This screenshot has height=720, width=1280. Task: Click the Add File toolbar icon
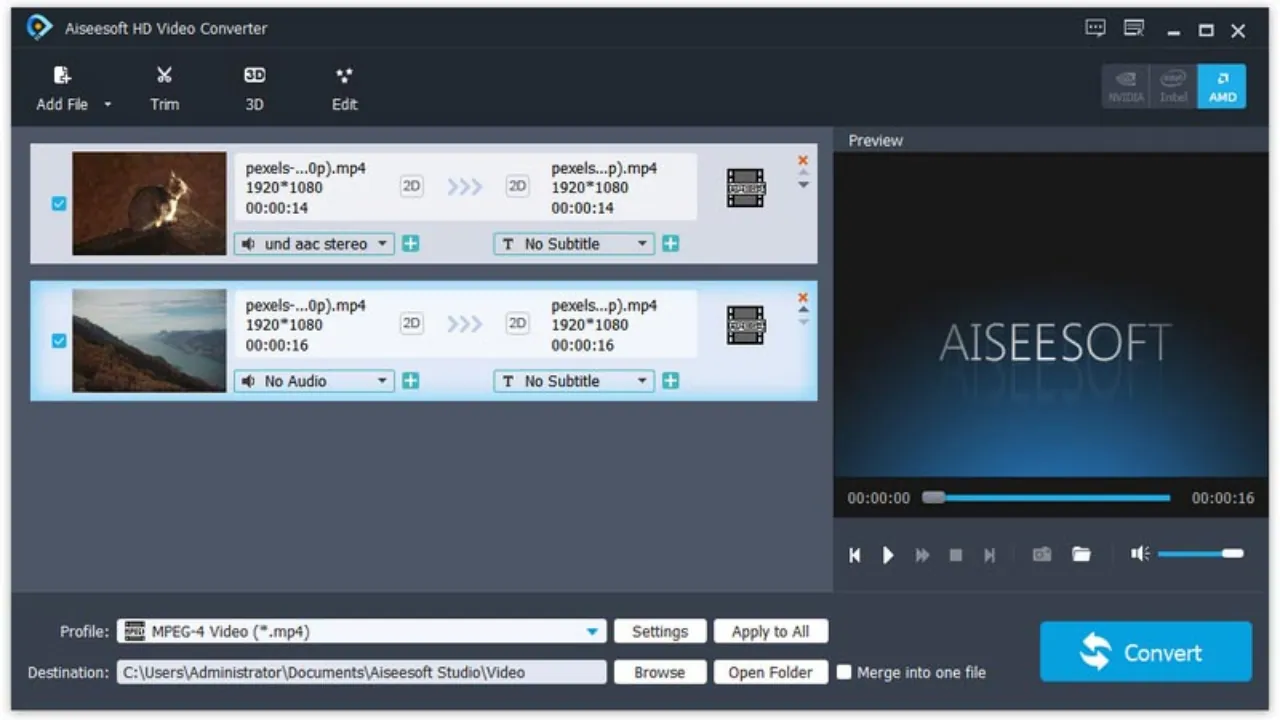[62, 76]
